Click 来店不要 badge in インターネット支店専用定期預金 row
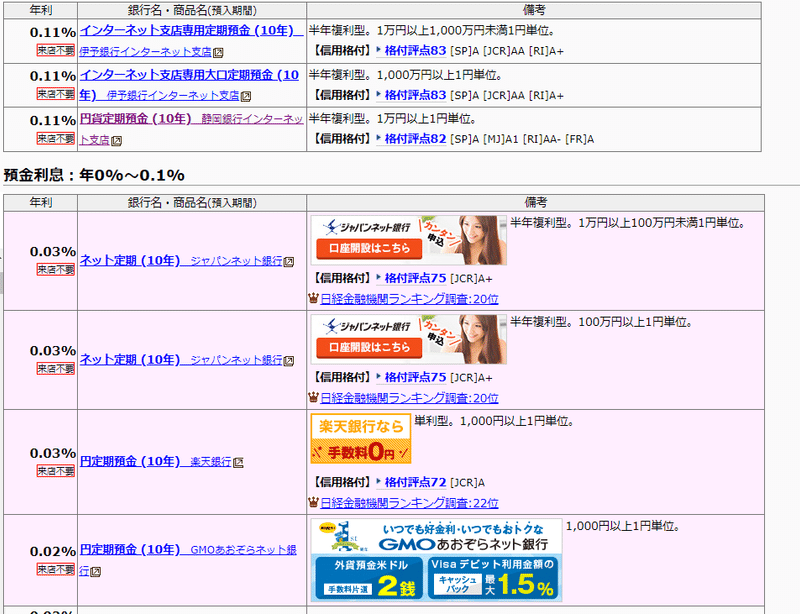The image size is (800, 614). tap(56, 50)
